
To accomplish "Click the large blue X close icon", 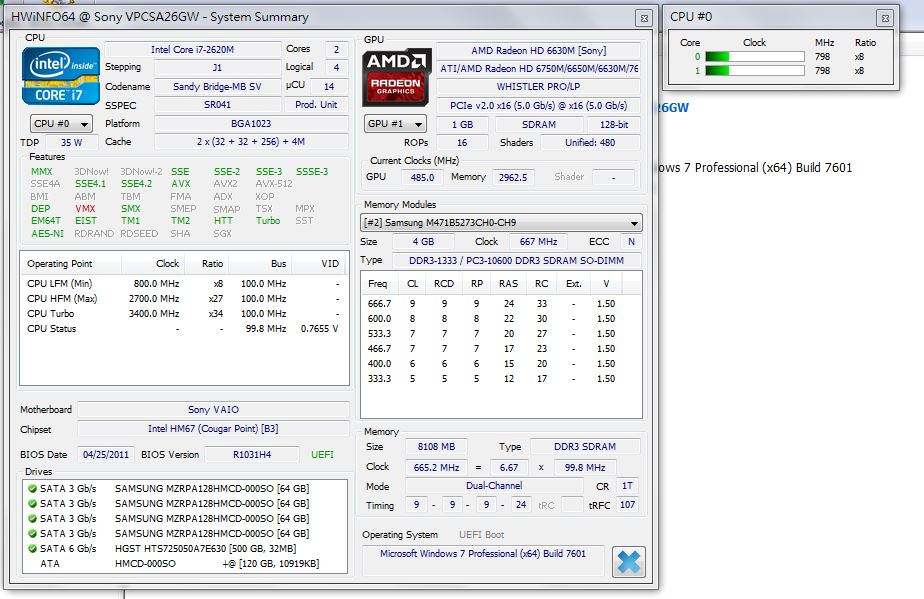I will [x=629, y=562].
